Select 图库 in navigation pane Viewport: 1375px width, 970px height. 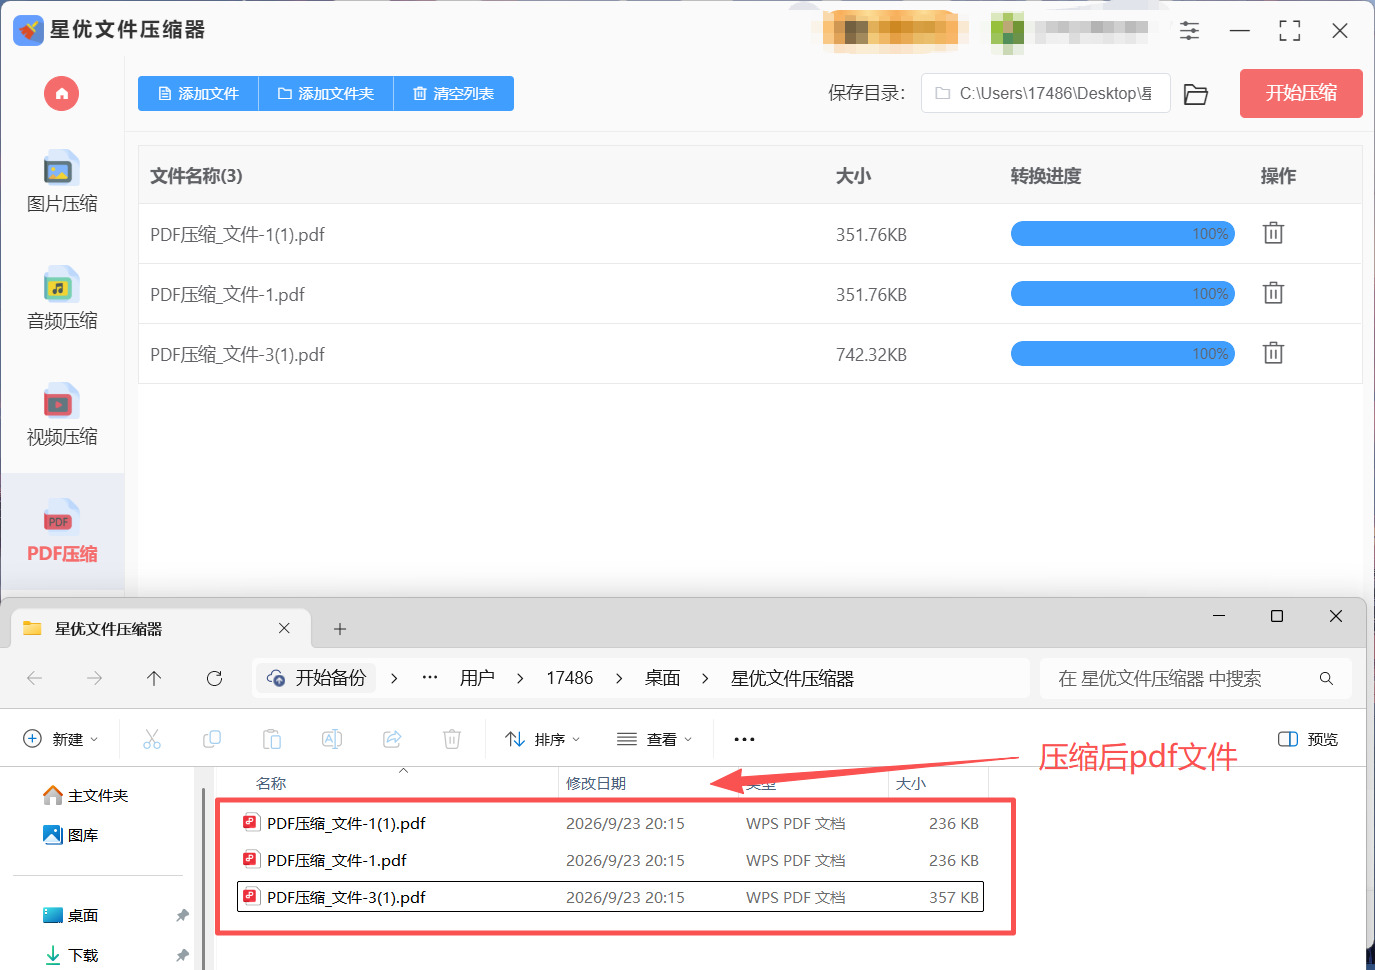(x=71, y=835)
